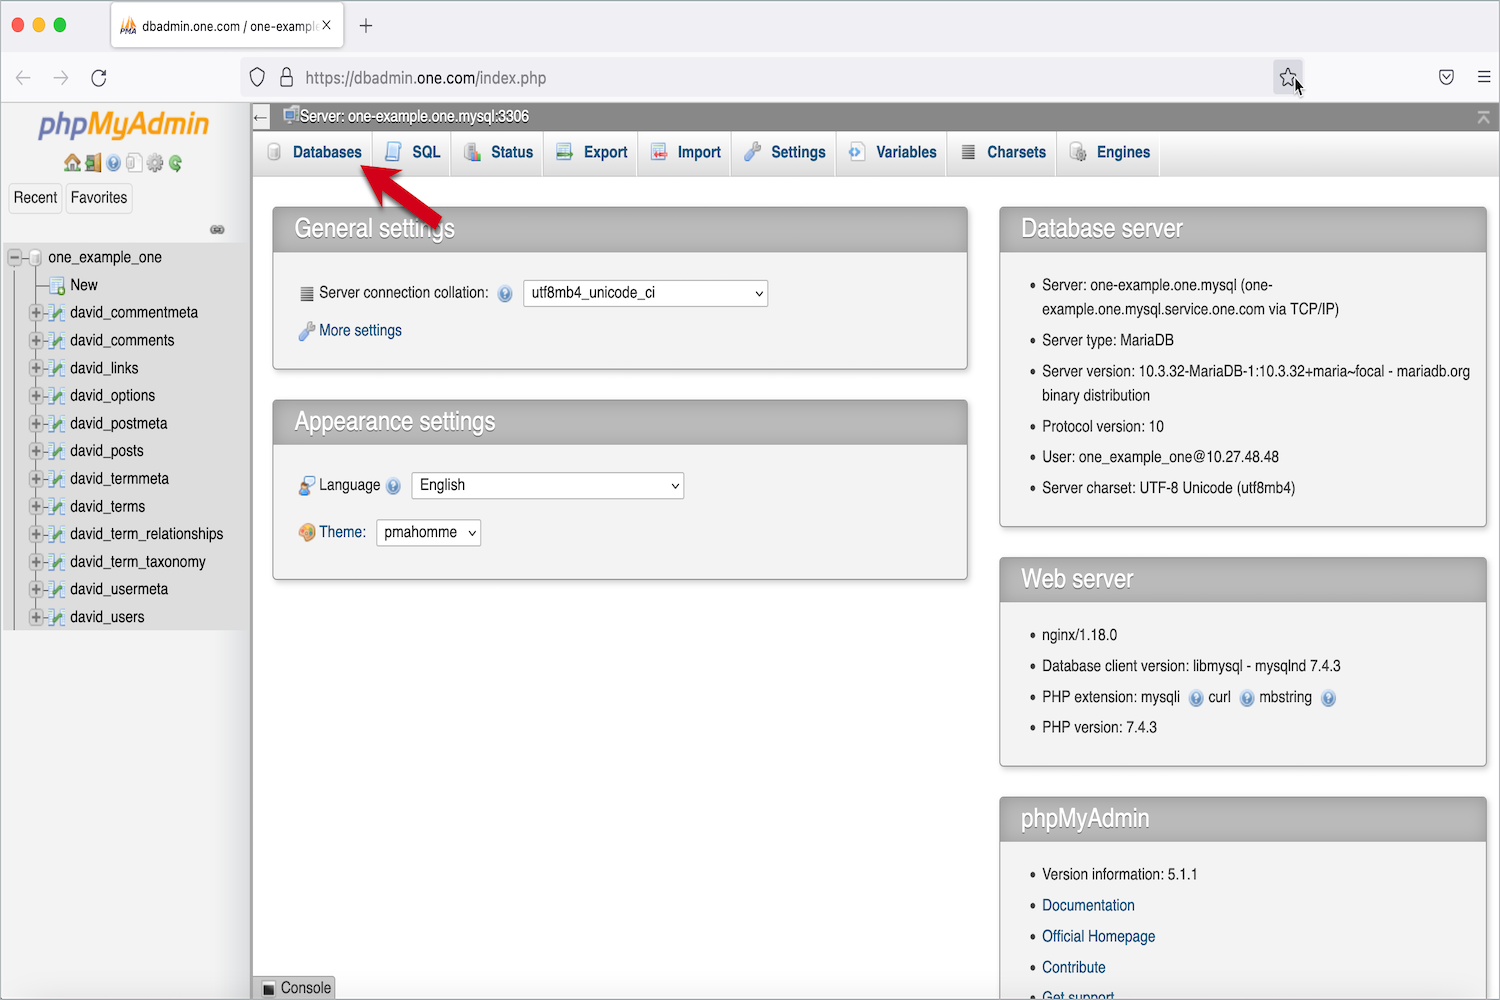Image resolution: width=1500 pixels, height=1000 pixels.
Task: Click the phpMyAdmin logo
Action: (123, 125)
